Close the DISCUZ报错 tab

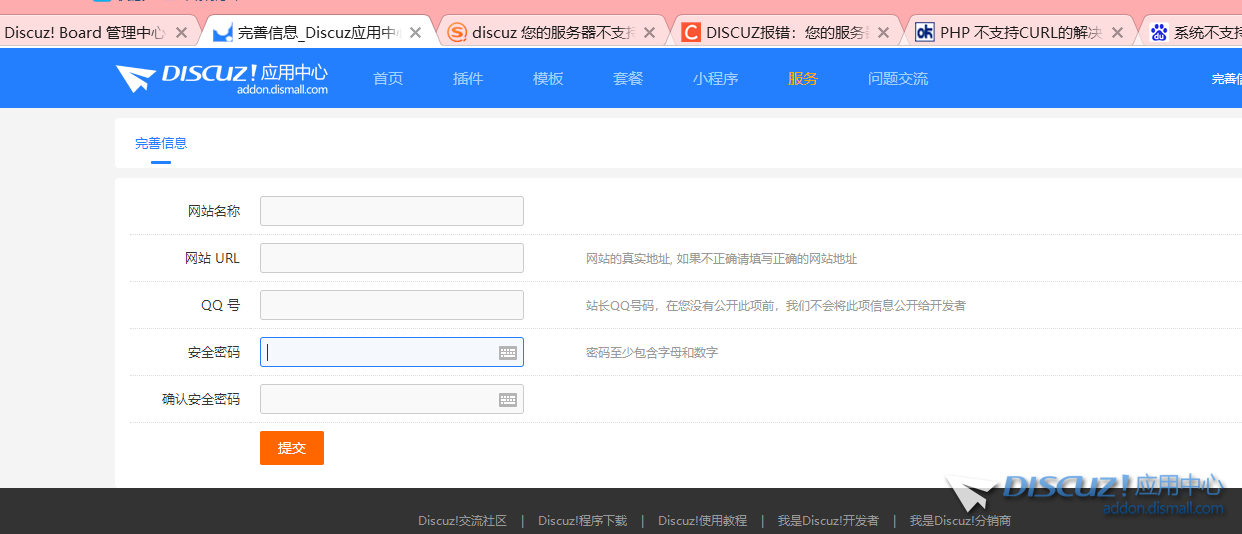(x=883, y=32)
